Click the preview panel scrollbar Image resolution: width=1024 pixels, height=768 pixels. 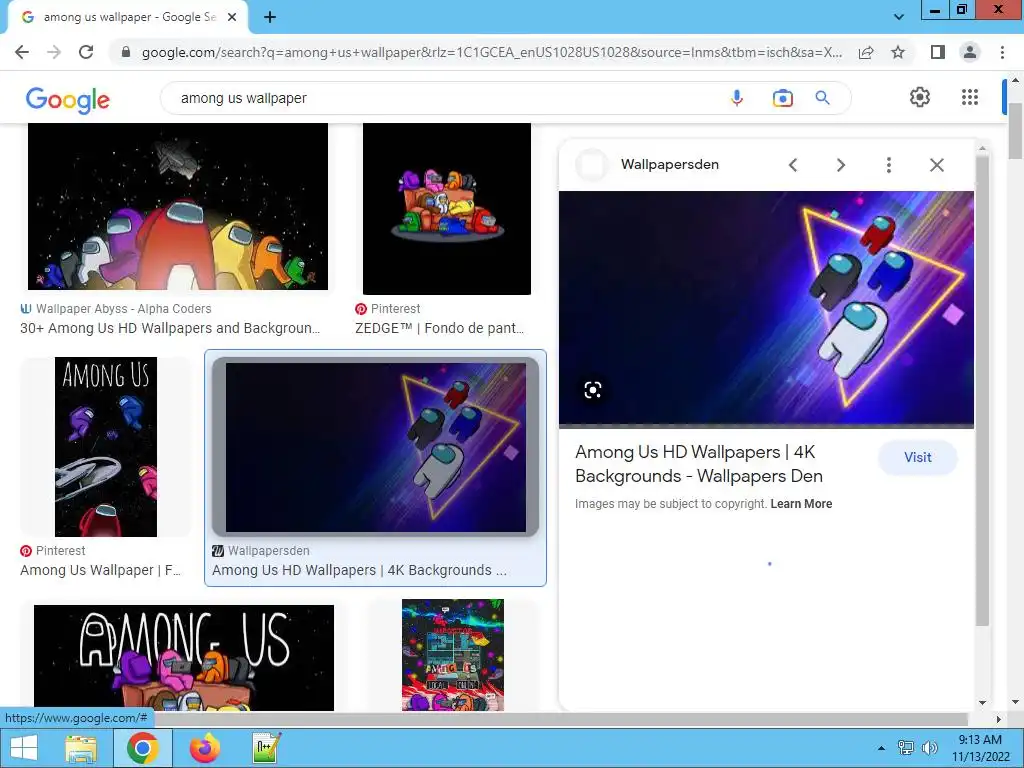982,390
